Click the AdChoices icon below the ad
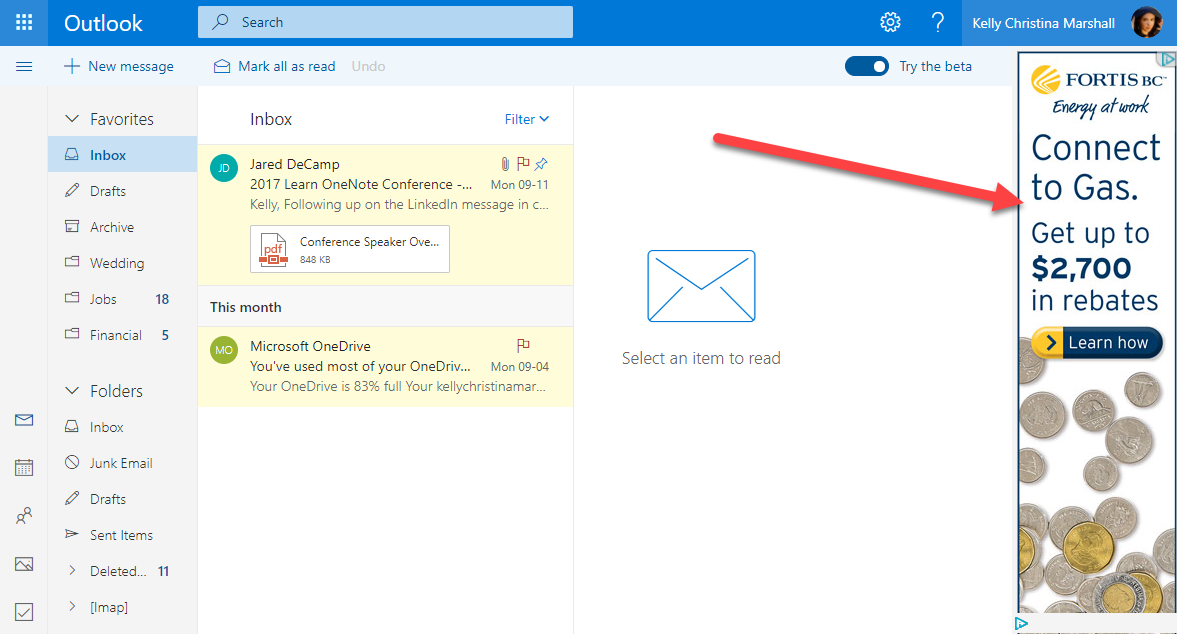 pyautogui.click(x=1021, y=623)
